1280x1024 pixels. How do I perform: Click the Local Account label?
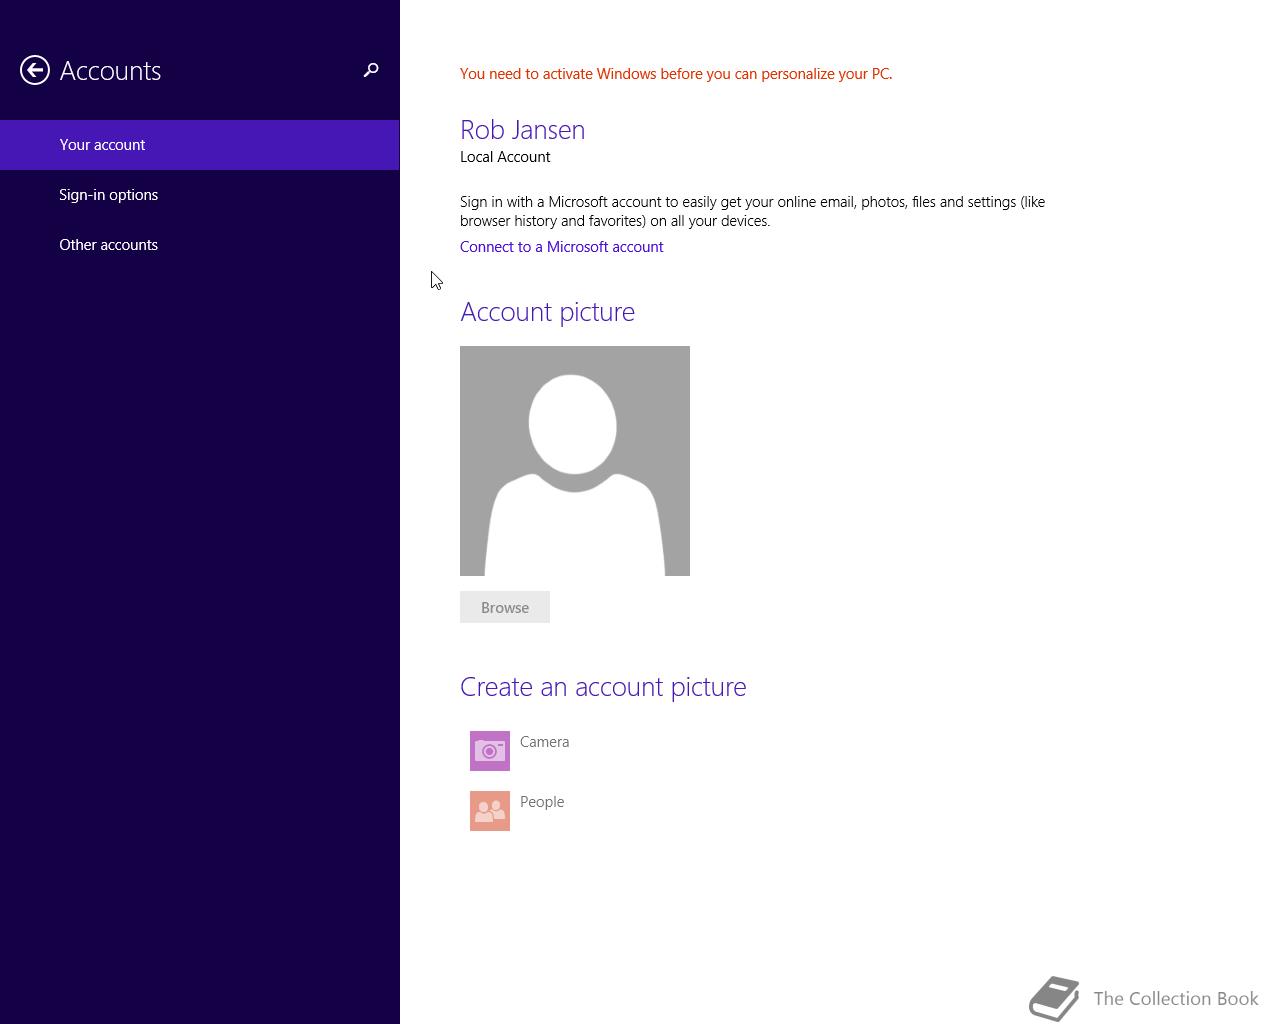pyautogui.click(x=505, y=157)
